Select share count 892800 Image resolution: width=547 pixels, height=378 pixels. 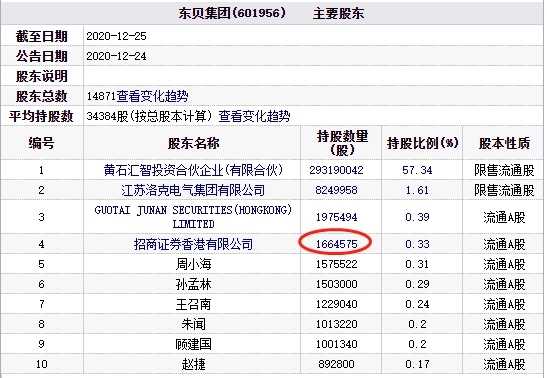point(336,364)
